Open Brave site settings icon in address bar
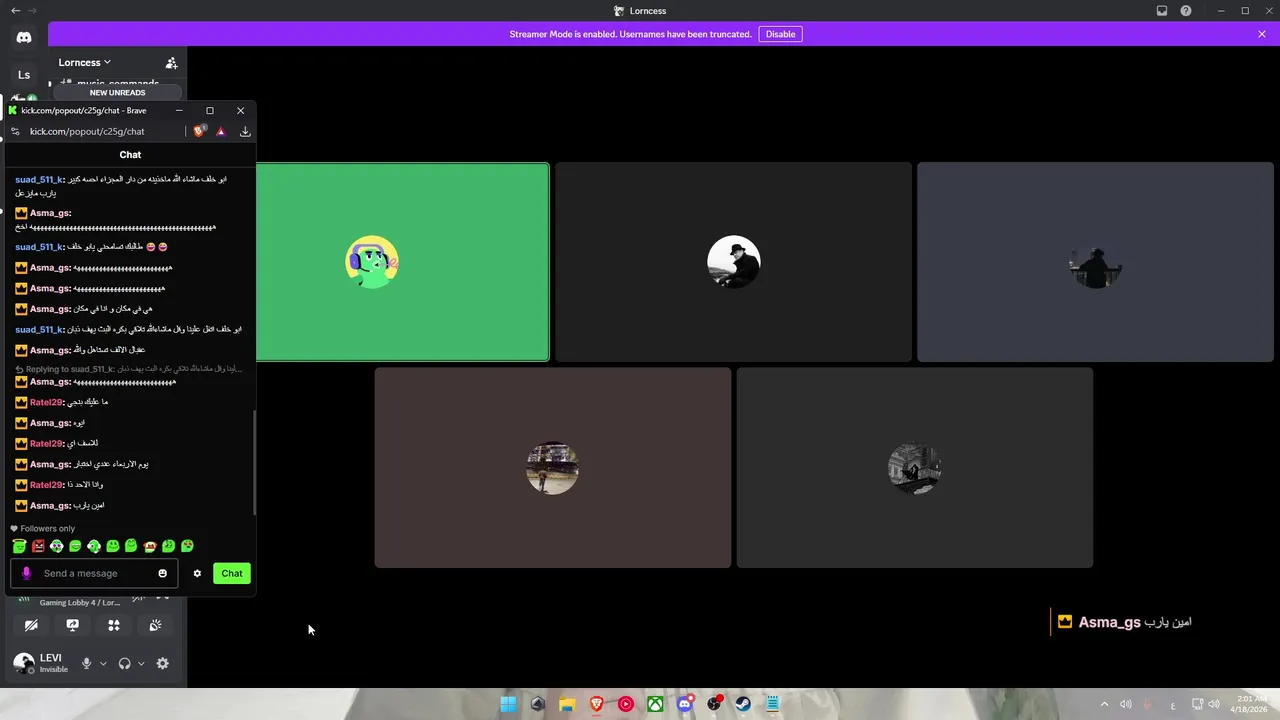Image resolution: width=1280 pixels, height=720 pixels. pos(15,131)
